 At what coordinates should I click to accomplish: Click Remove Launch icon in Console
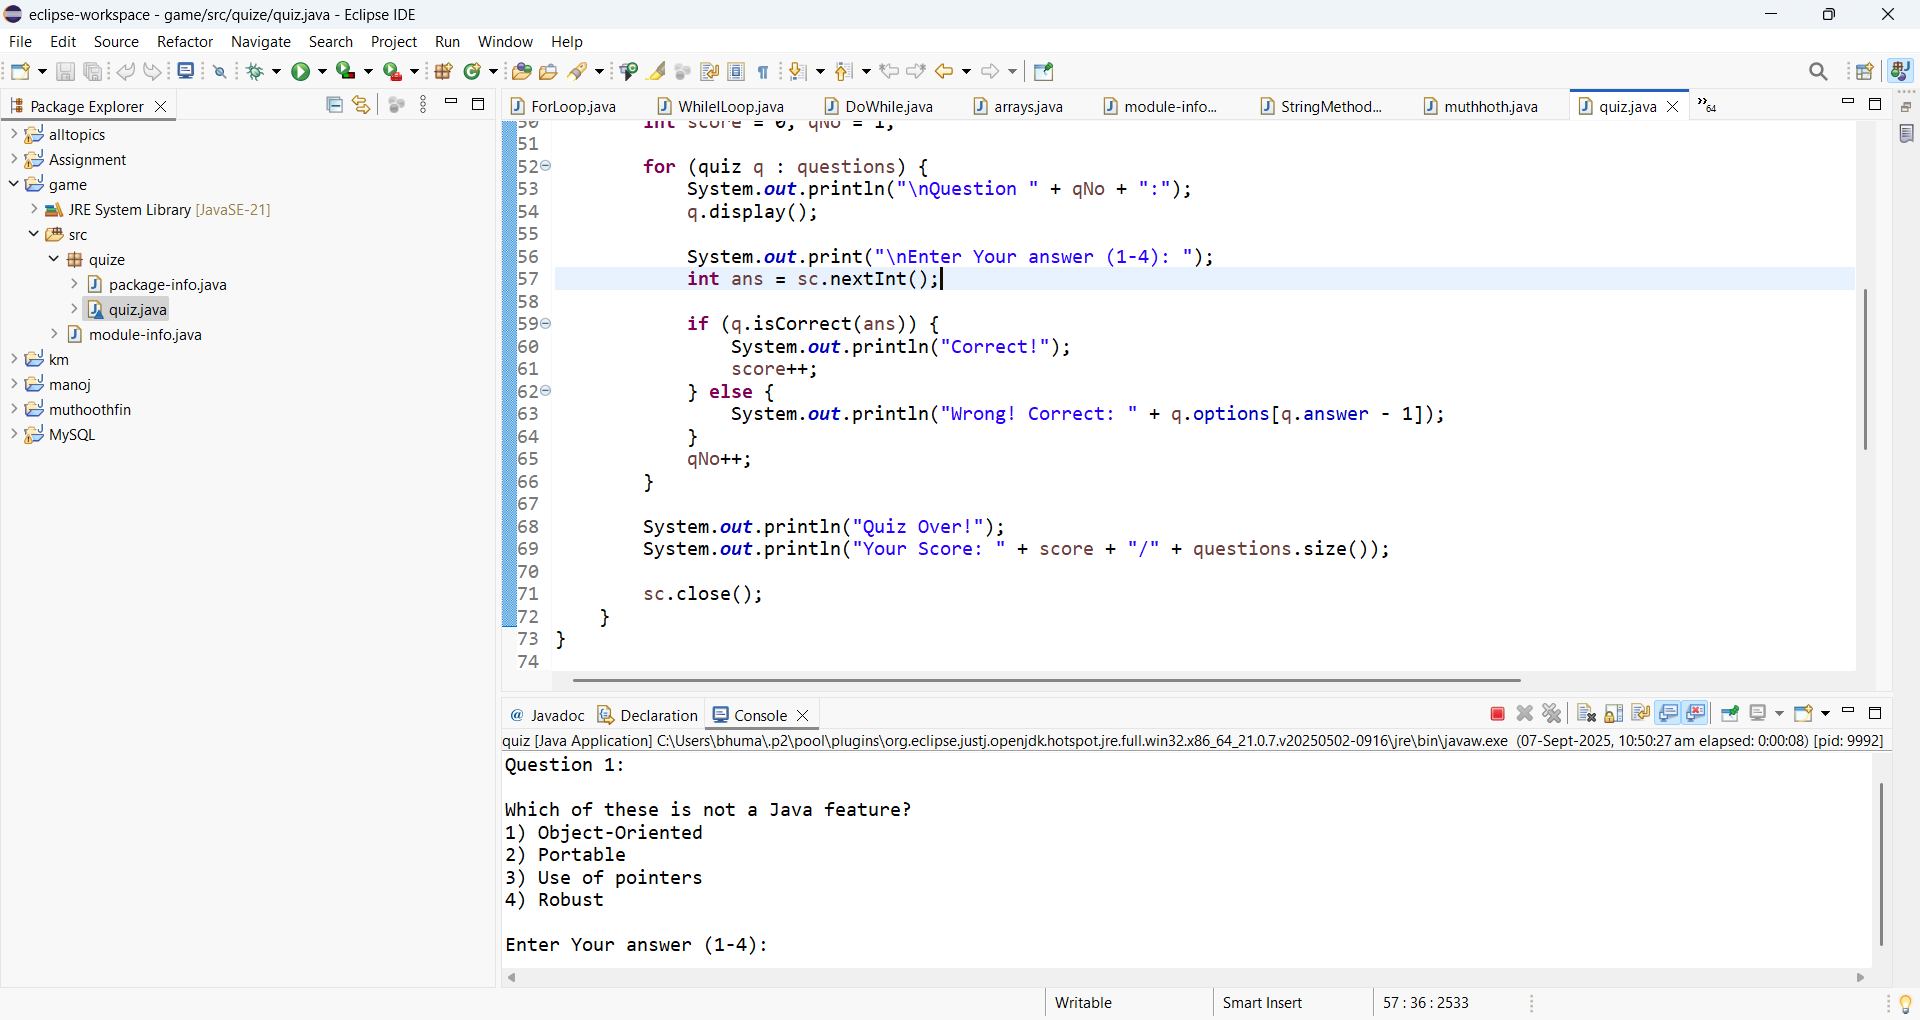point(1525,714)
